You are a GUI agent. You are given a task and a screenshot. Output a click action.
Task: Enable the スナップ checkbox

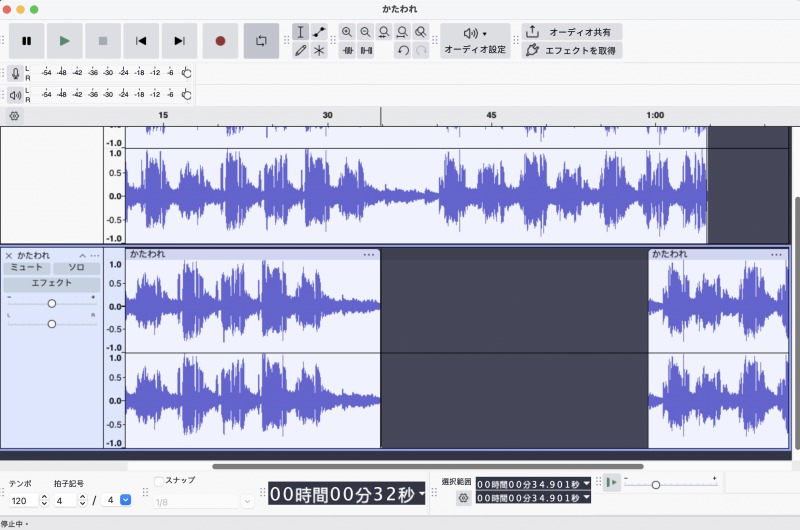159,481
